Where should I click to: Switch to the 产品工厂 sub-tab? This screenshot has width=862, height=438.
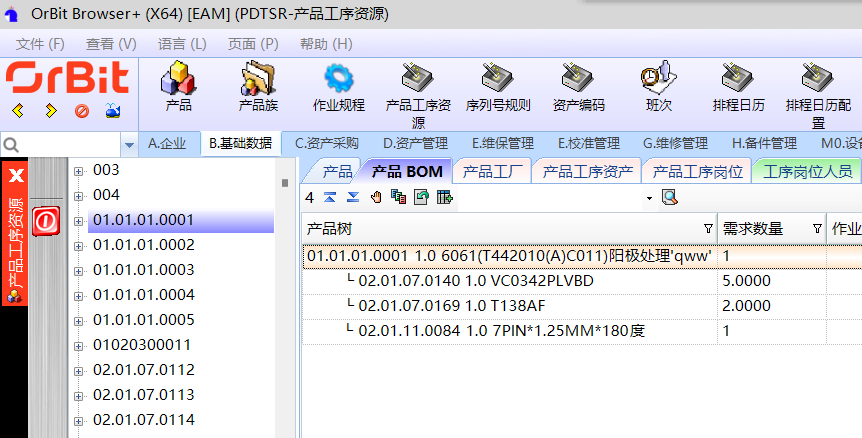tap(492, 171)
